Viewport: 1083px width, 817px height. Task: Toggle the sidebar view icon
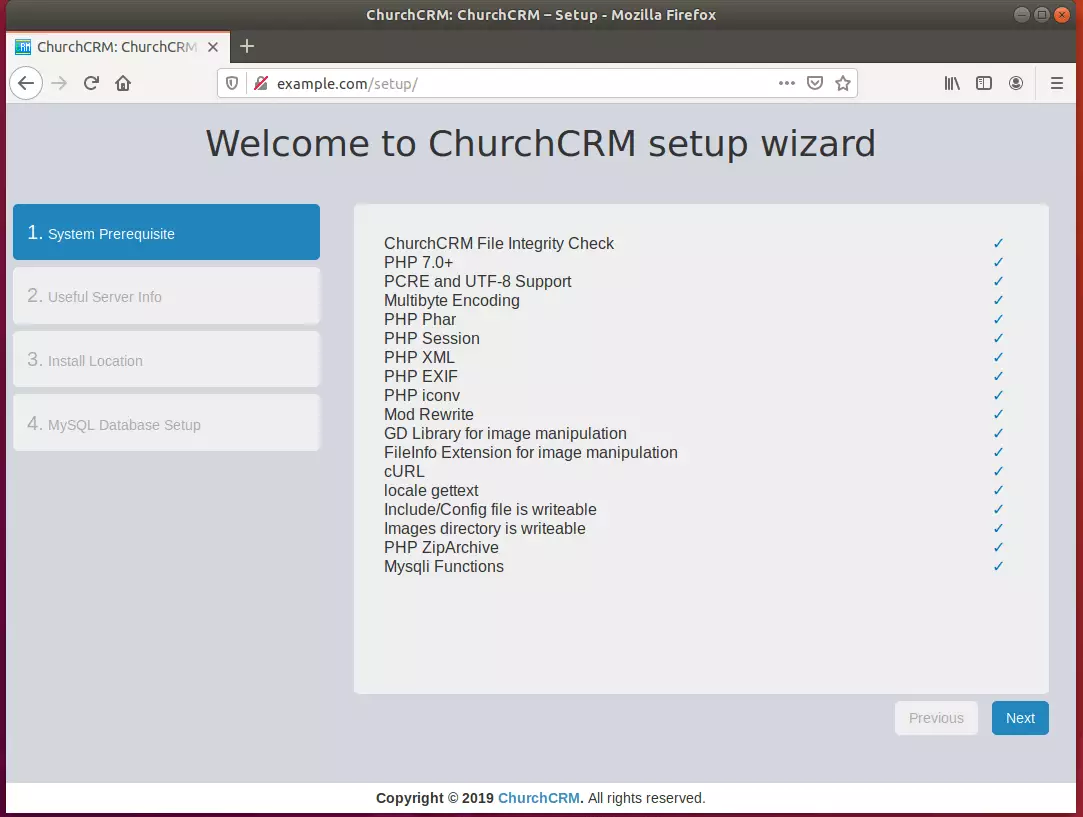[x=984, y=84]
